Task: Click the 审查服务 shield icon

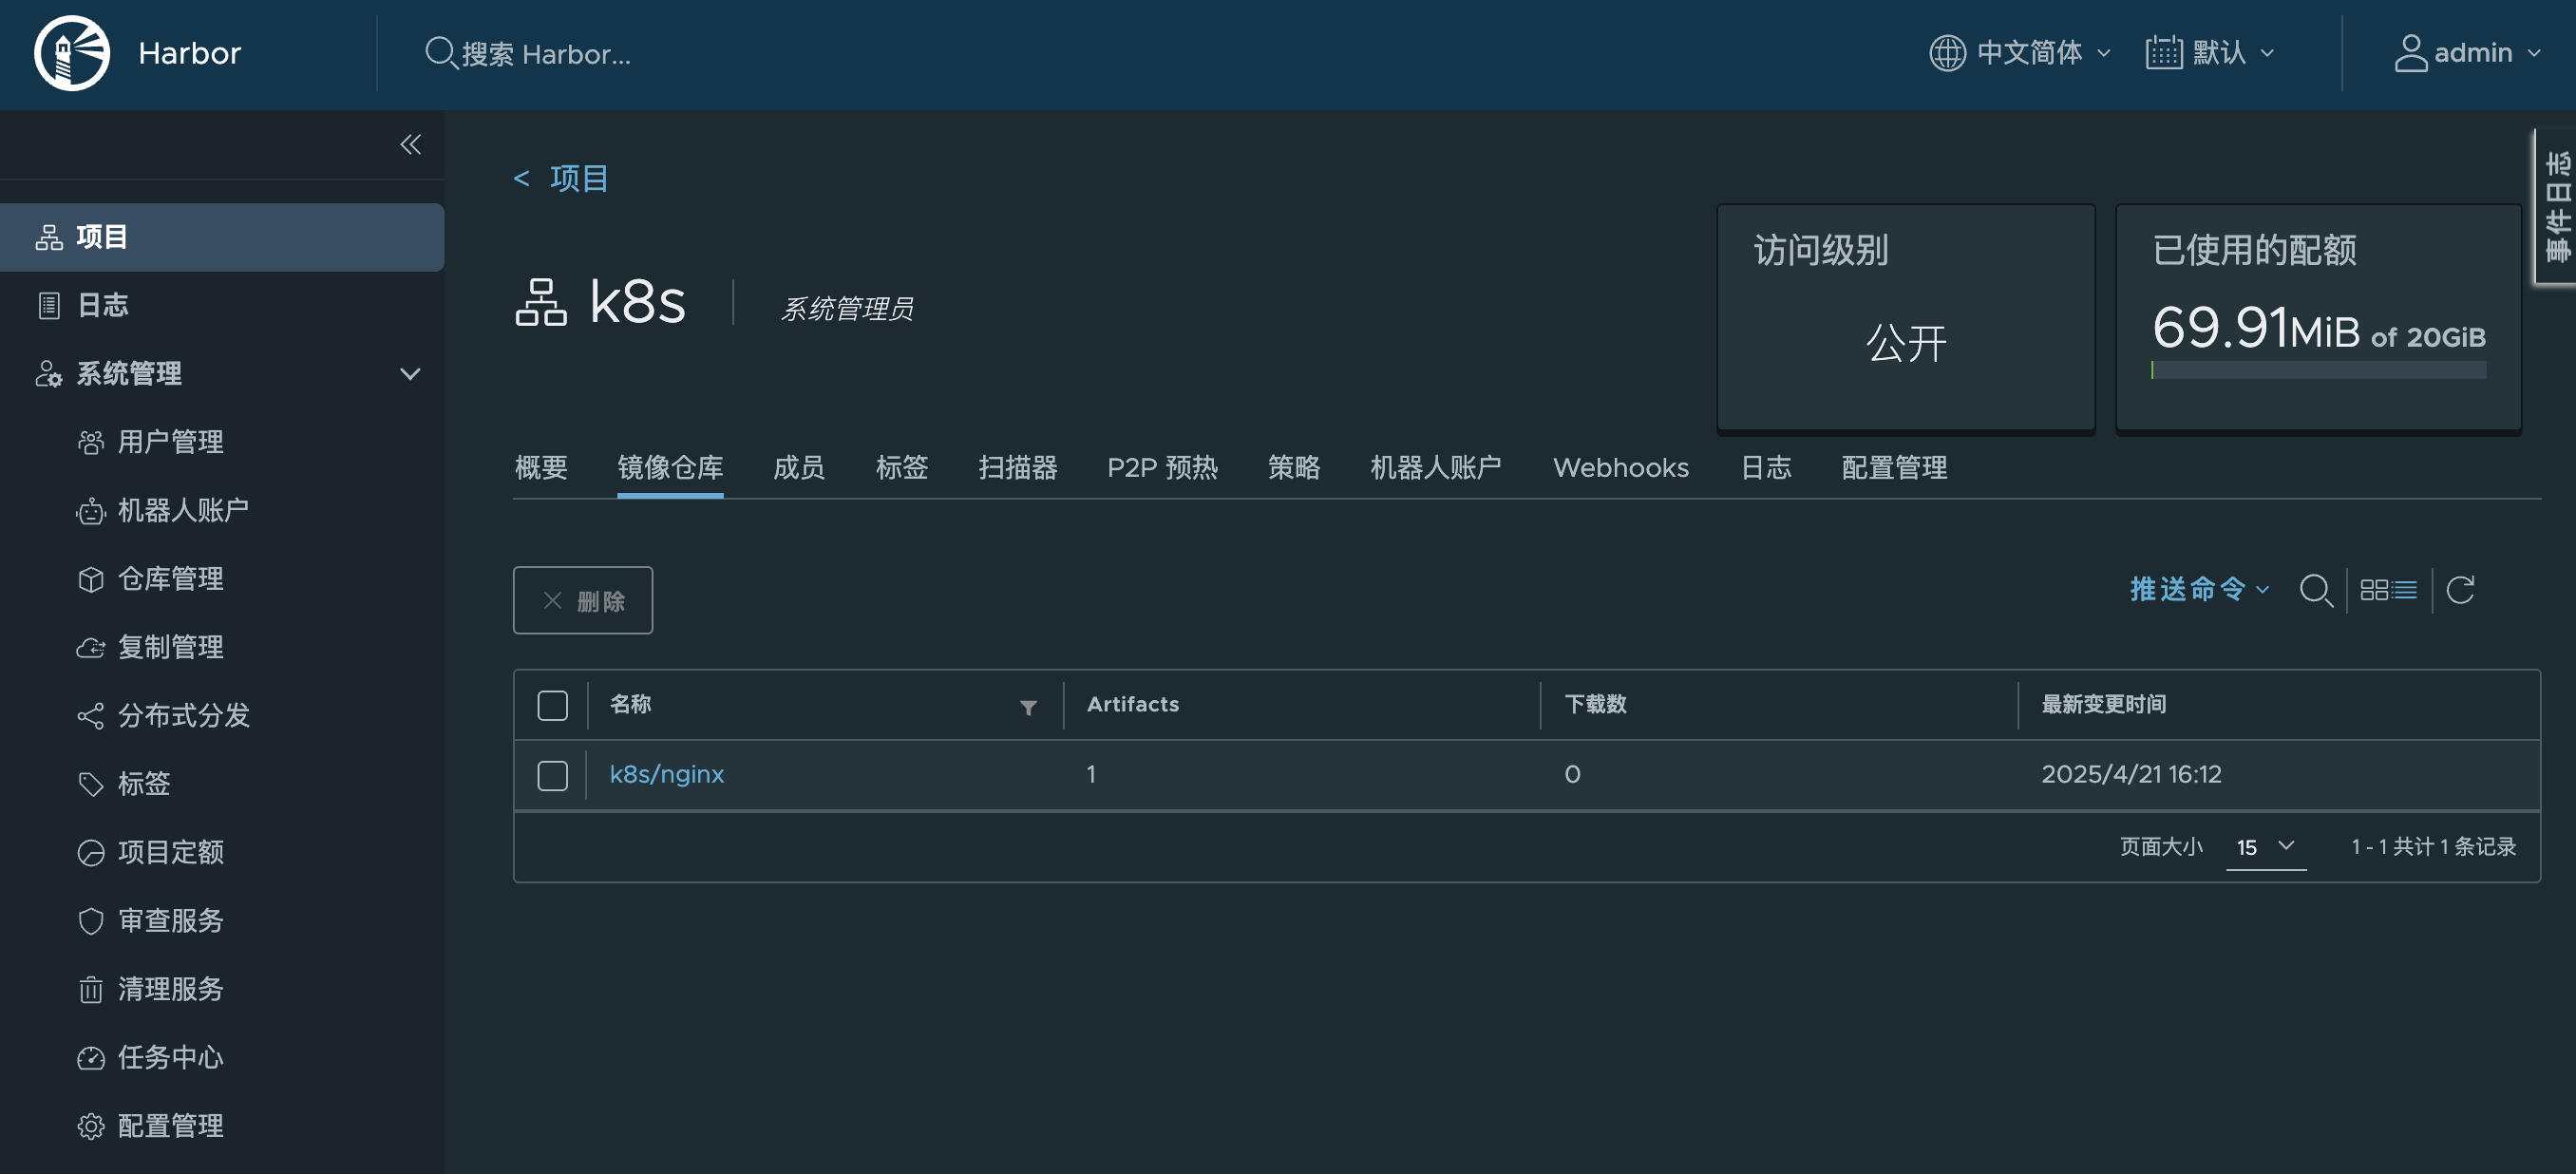Action: [91, 921]
